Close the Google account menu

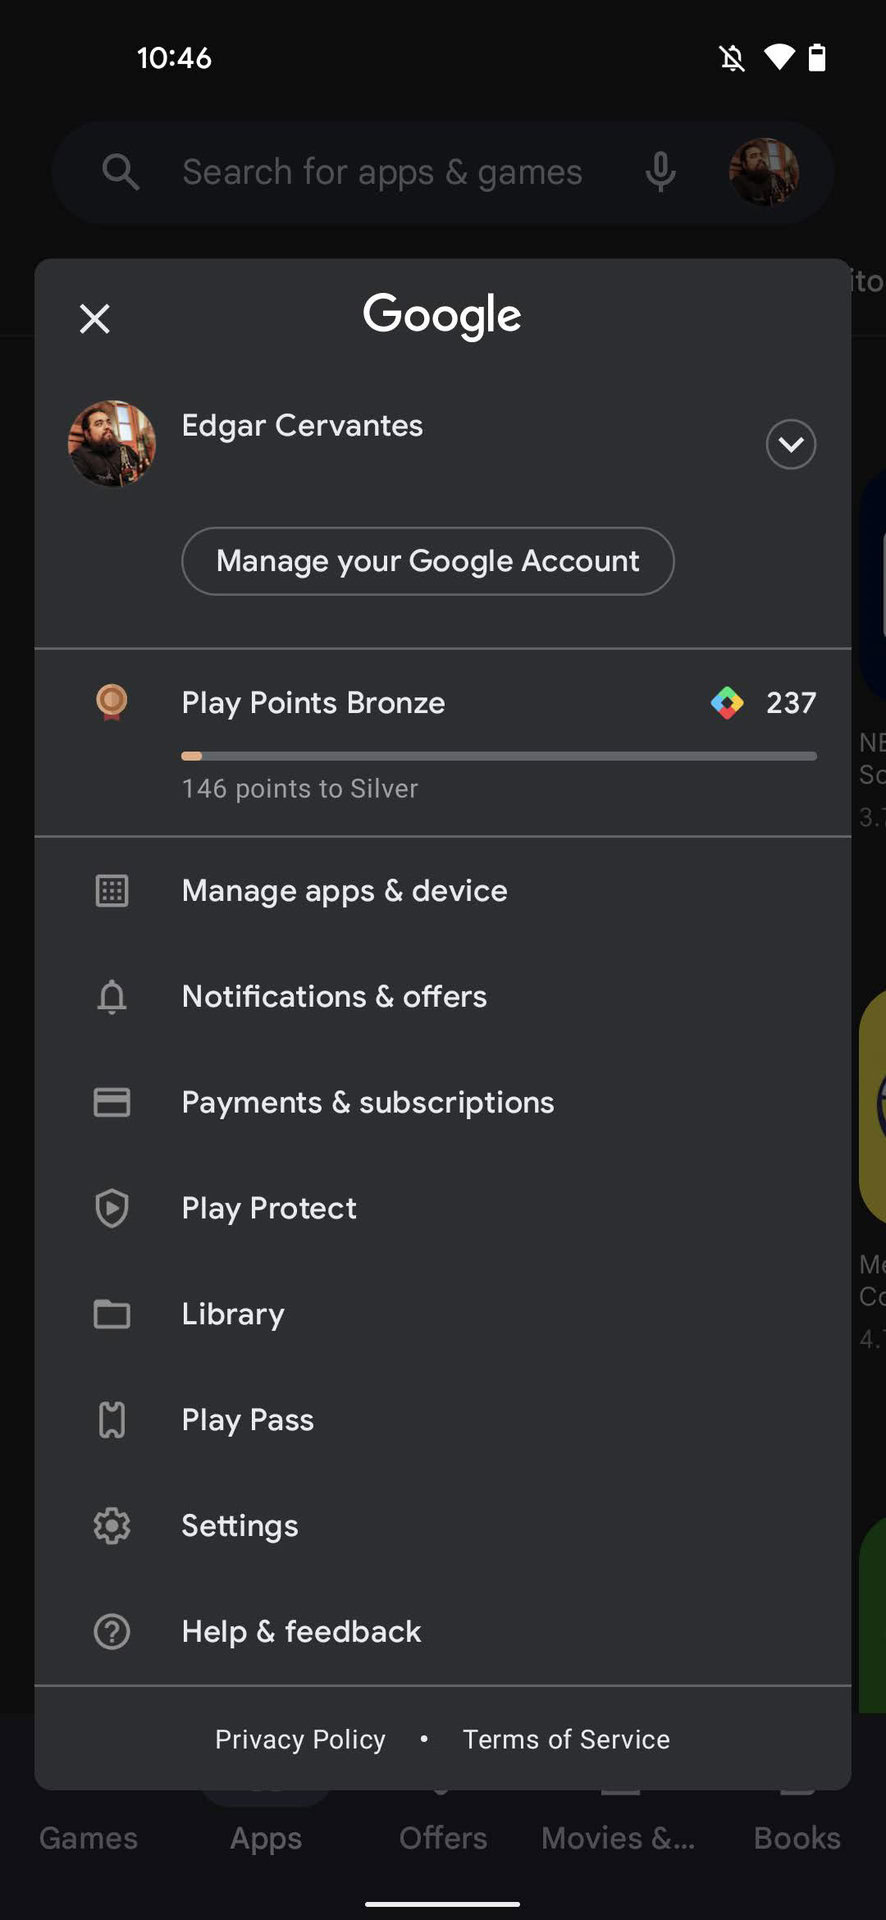95,319
